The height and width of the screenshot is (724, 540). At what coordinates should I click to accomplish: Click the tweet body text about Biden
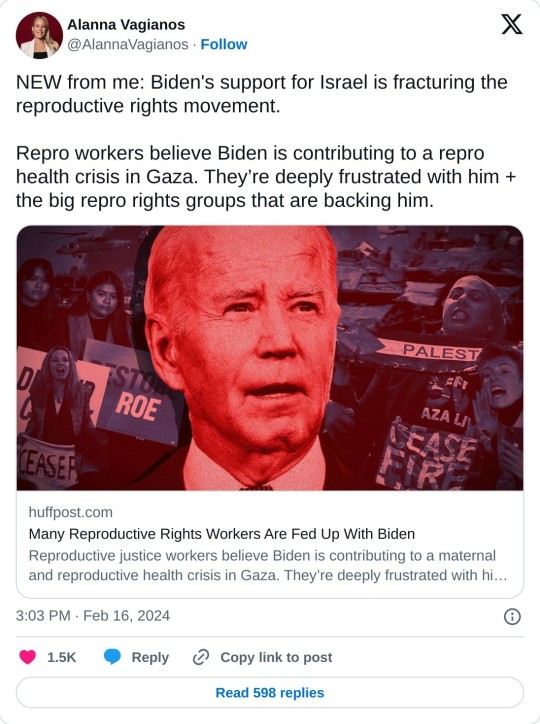(262, 94)
